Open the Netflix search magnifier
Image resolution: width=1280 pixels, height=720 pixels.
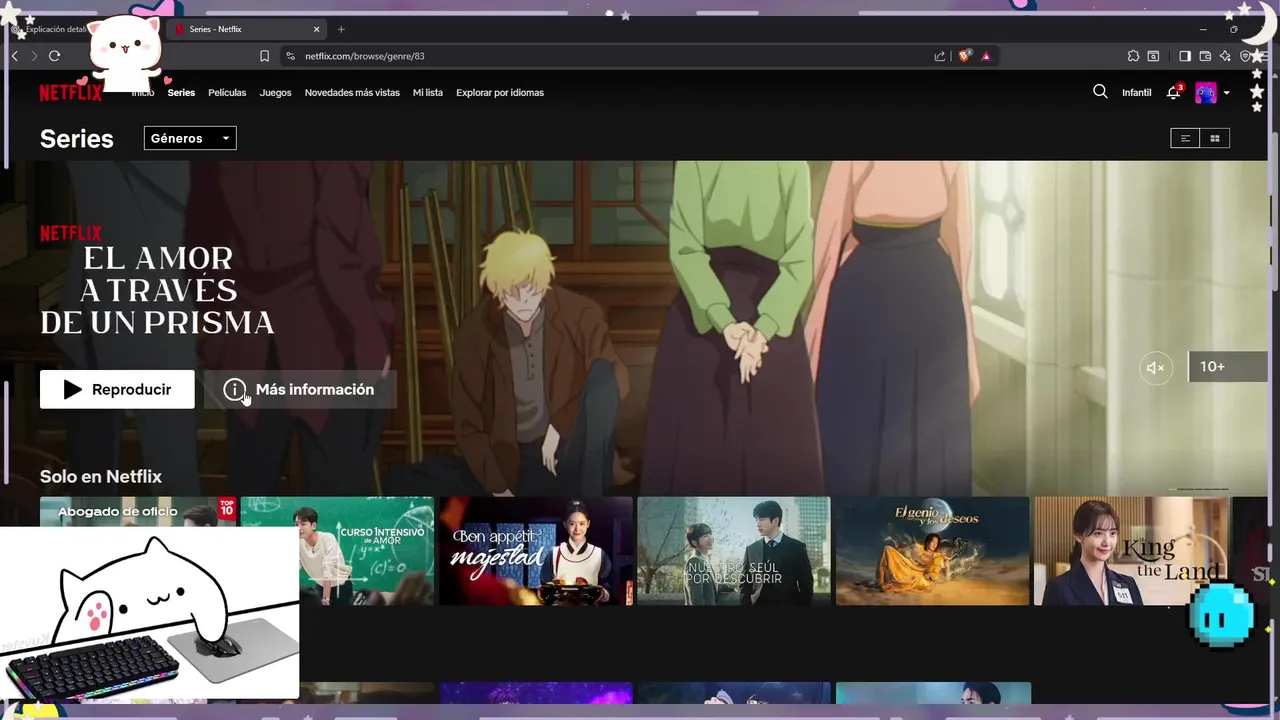[1100, 92]
